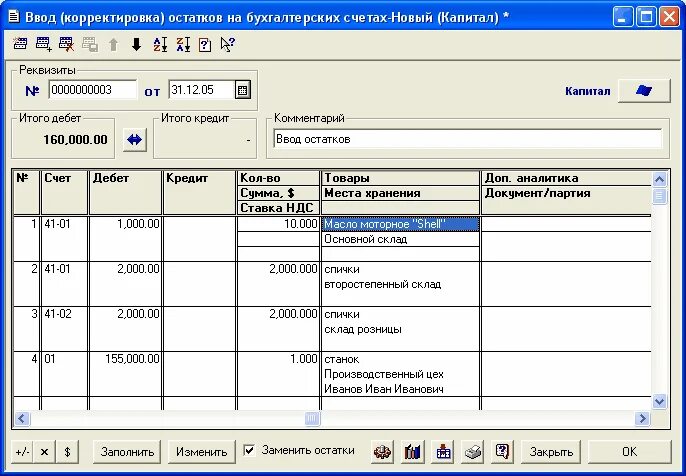
Task: Click the $ currency button
Action: 67,452
